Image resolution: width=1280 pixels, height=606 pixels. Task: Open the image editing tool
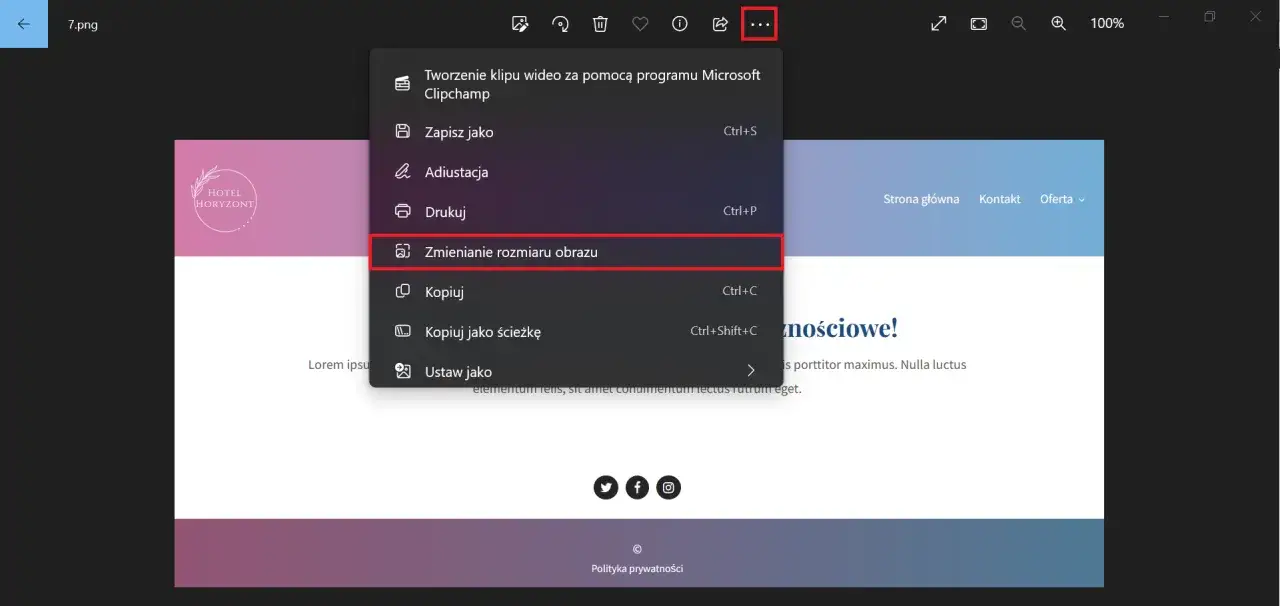coord(519,23)
